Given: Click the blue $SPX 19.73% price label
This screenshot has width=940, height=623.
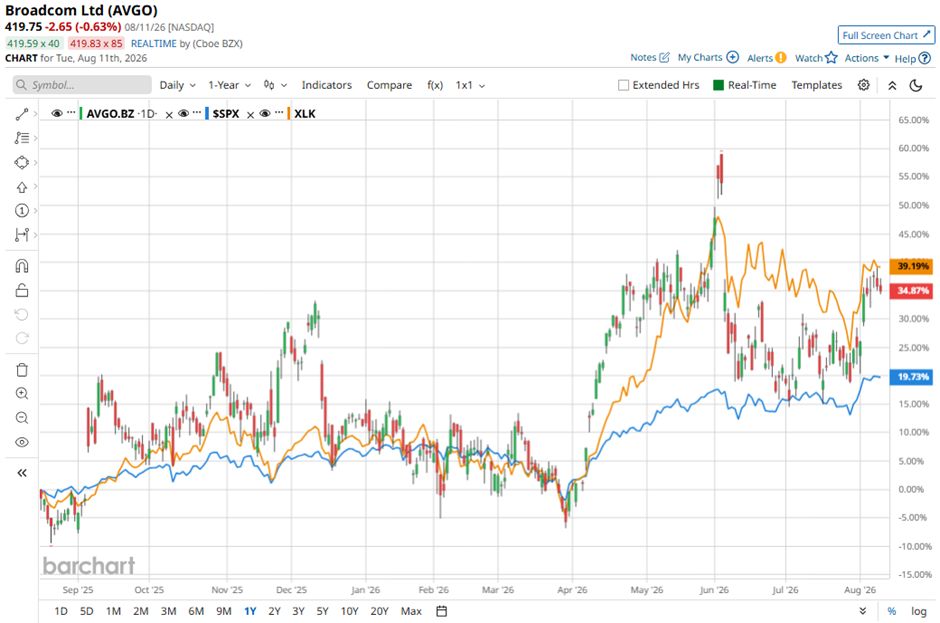Looking at the screenshot, I should coord(912,377).
